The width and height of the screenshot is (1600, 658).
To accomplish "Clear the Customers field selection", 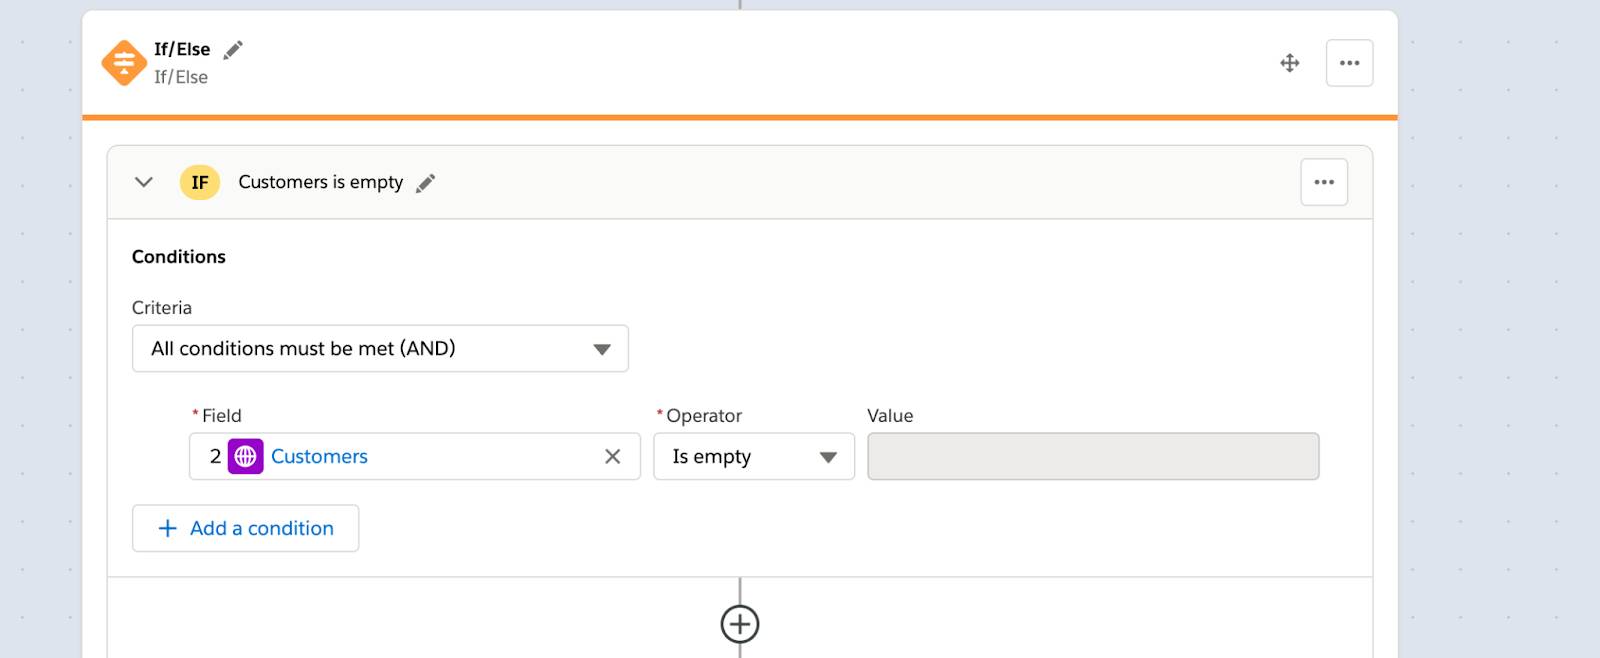I will (613, 456).
